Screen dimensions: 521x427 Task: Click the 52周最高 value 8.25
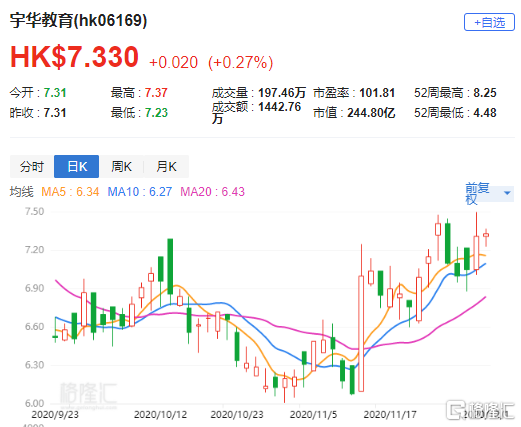[x=485, y=93]
